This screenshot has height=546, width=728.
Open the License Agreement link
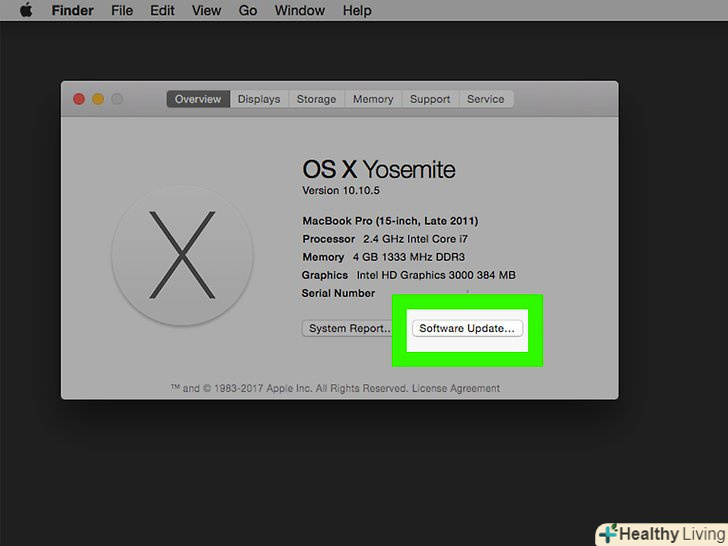point(456,388)
